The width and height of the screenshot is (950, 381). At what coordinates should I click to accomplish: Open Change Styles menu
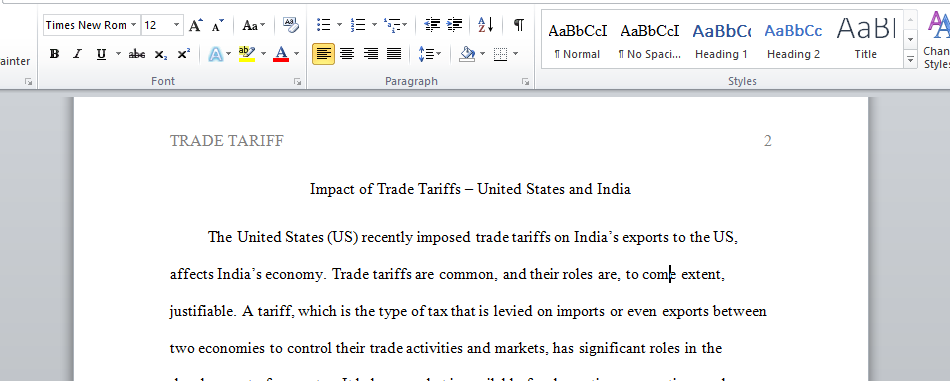[937, 39]
